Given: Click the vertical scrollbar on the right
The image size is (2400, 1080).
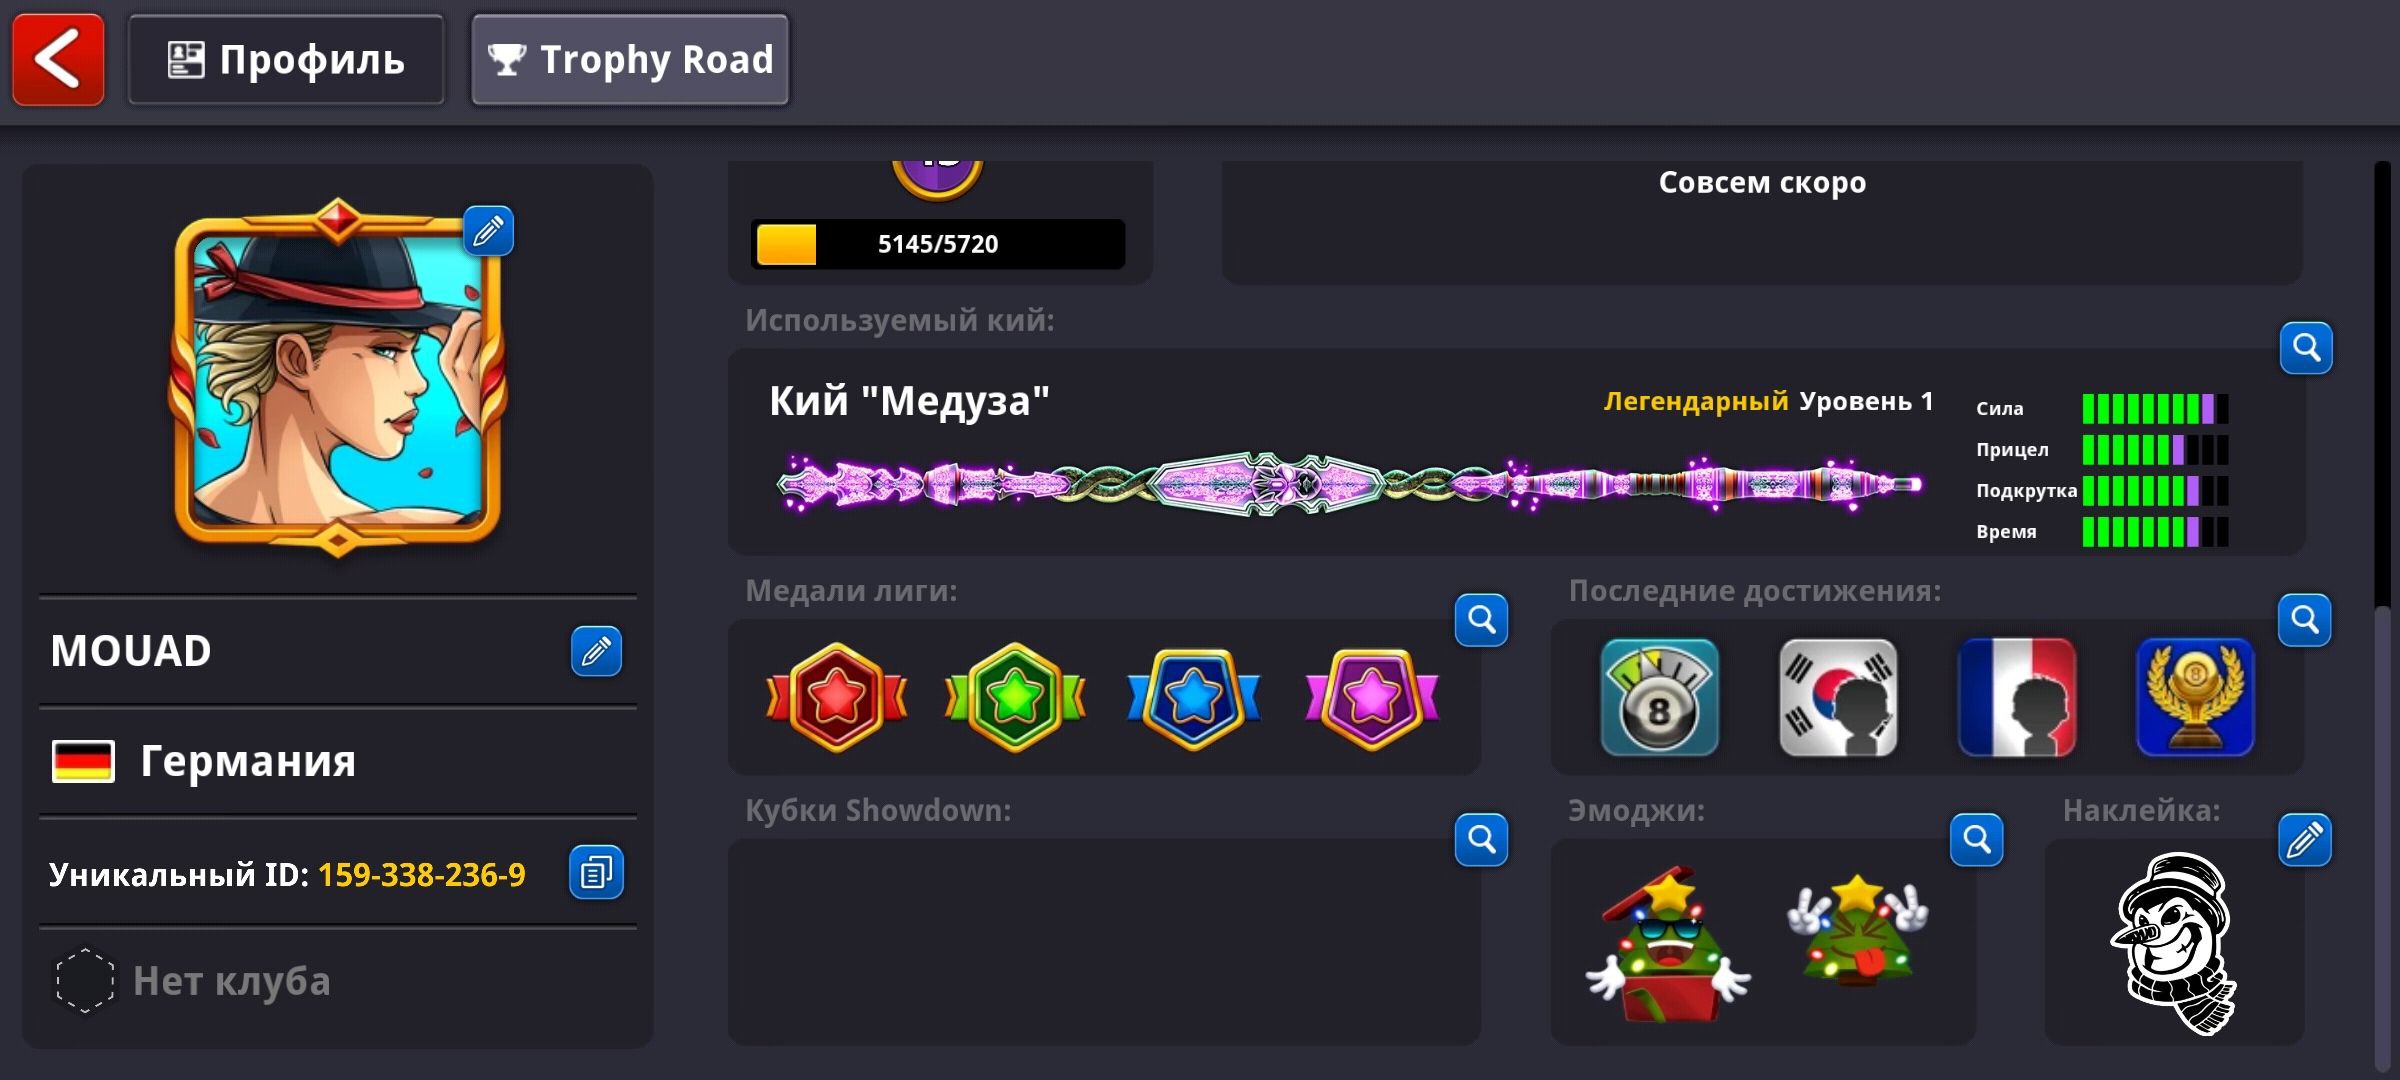Looking at the screenshot, I should pos(2385,615).
